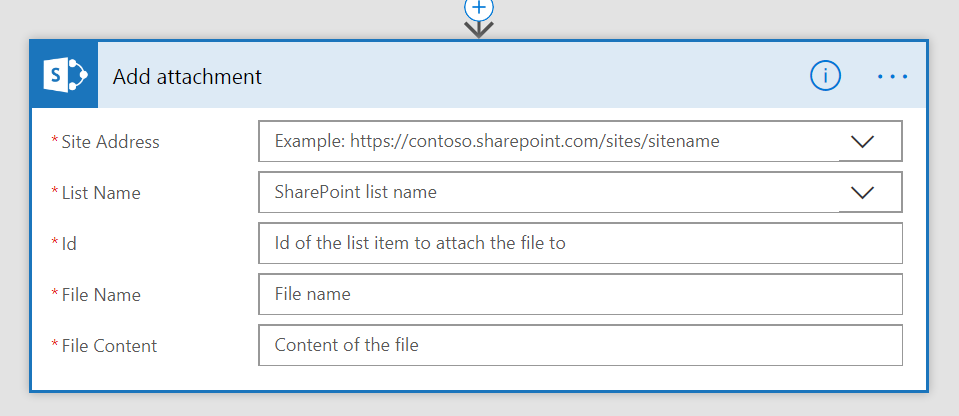This screenshot has height=416, width=959.
Task: Click the File Content label
Action: coord(109,346)
